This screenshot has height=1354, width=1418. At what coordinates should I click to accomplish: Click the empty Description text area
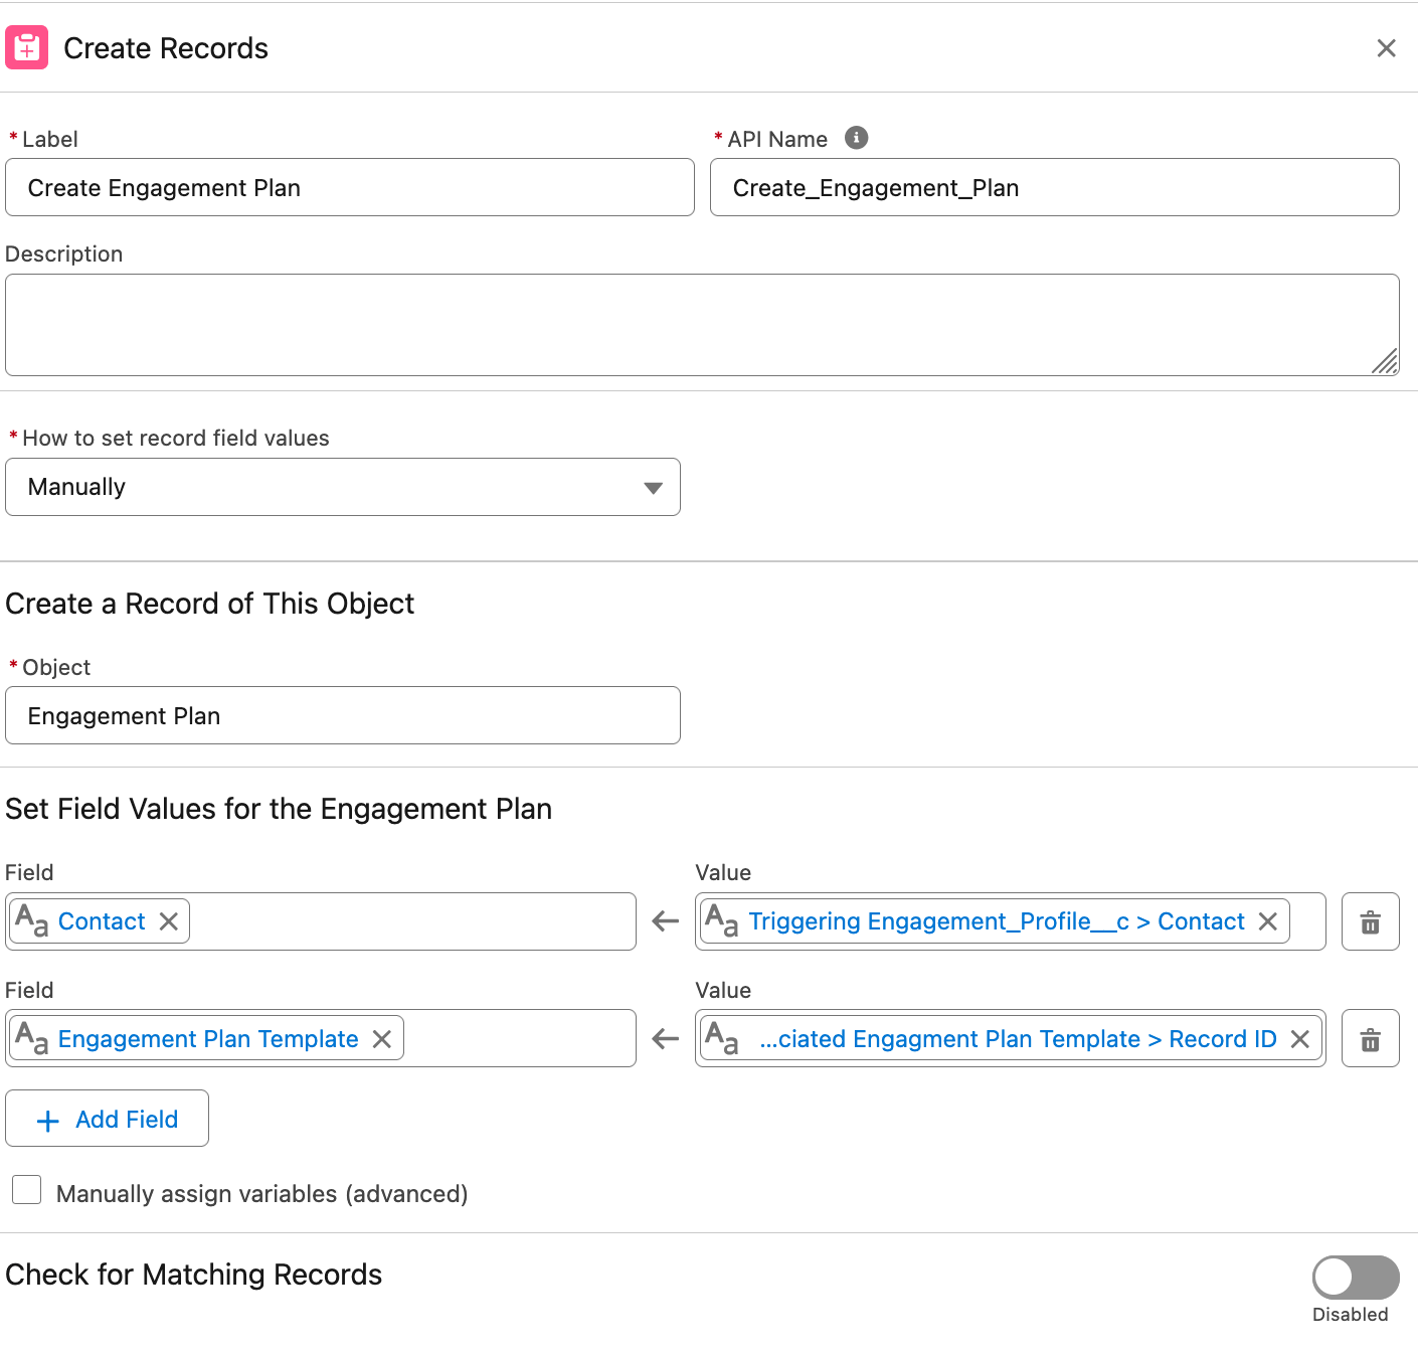click(x=702, y=325)
